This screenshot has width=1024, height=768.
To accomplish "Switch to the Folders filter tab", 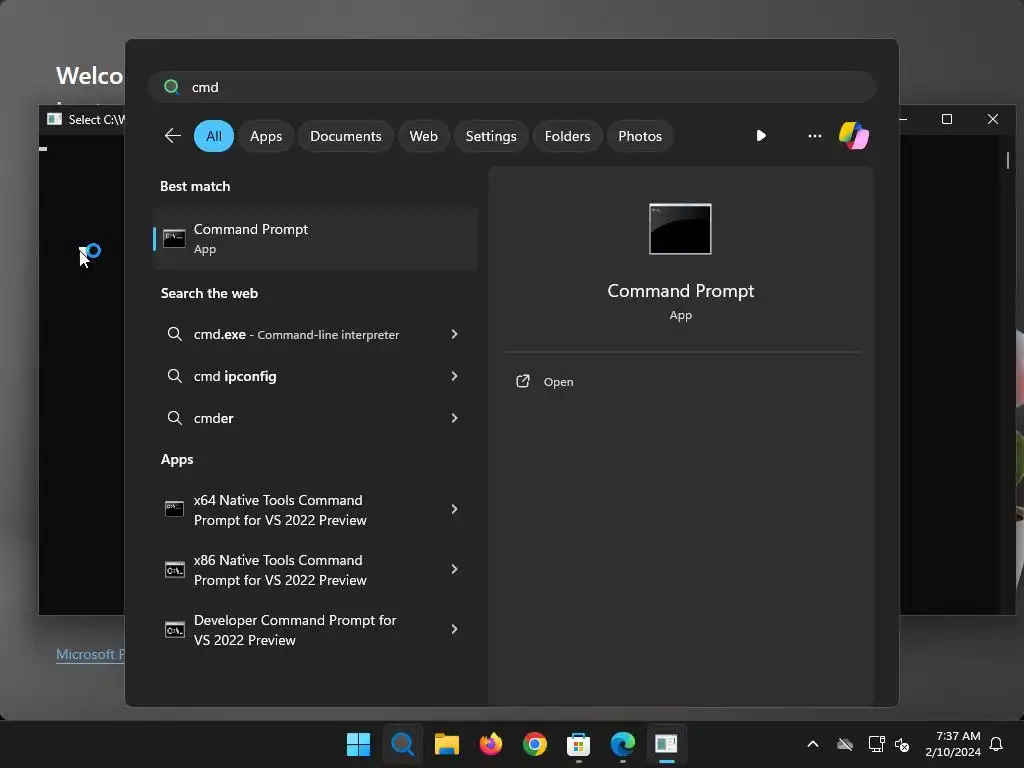I will [x=568, y=136].
